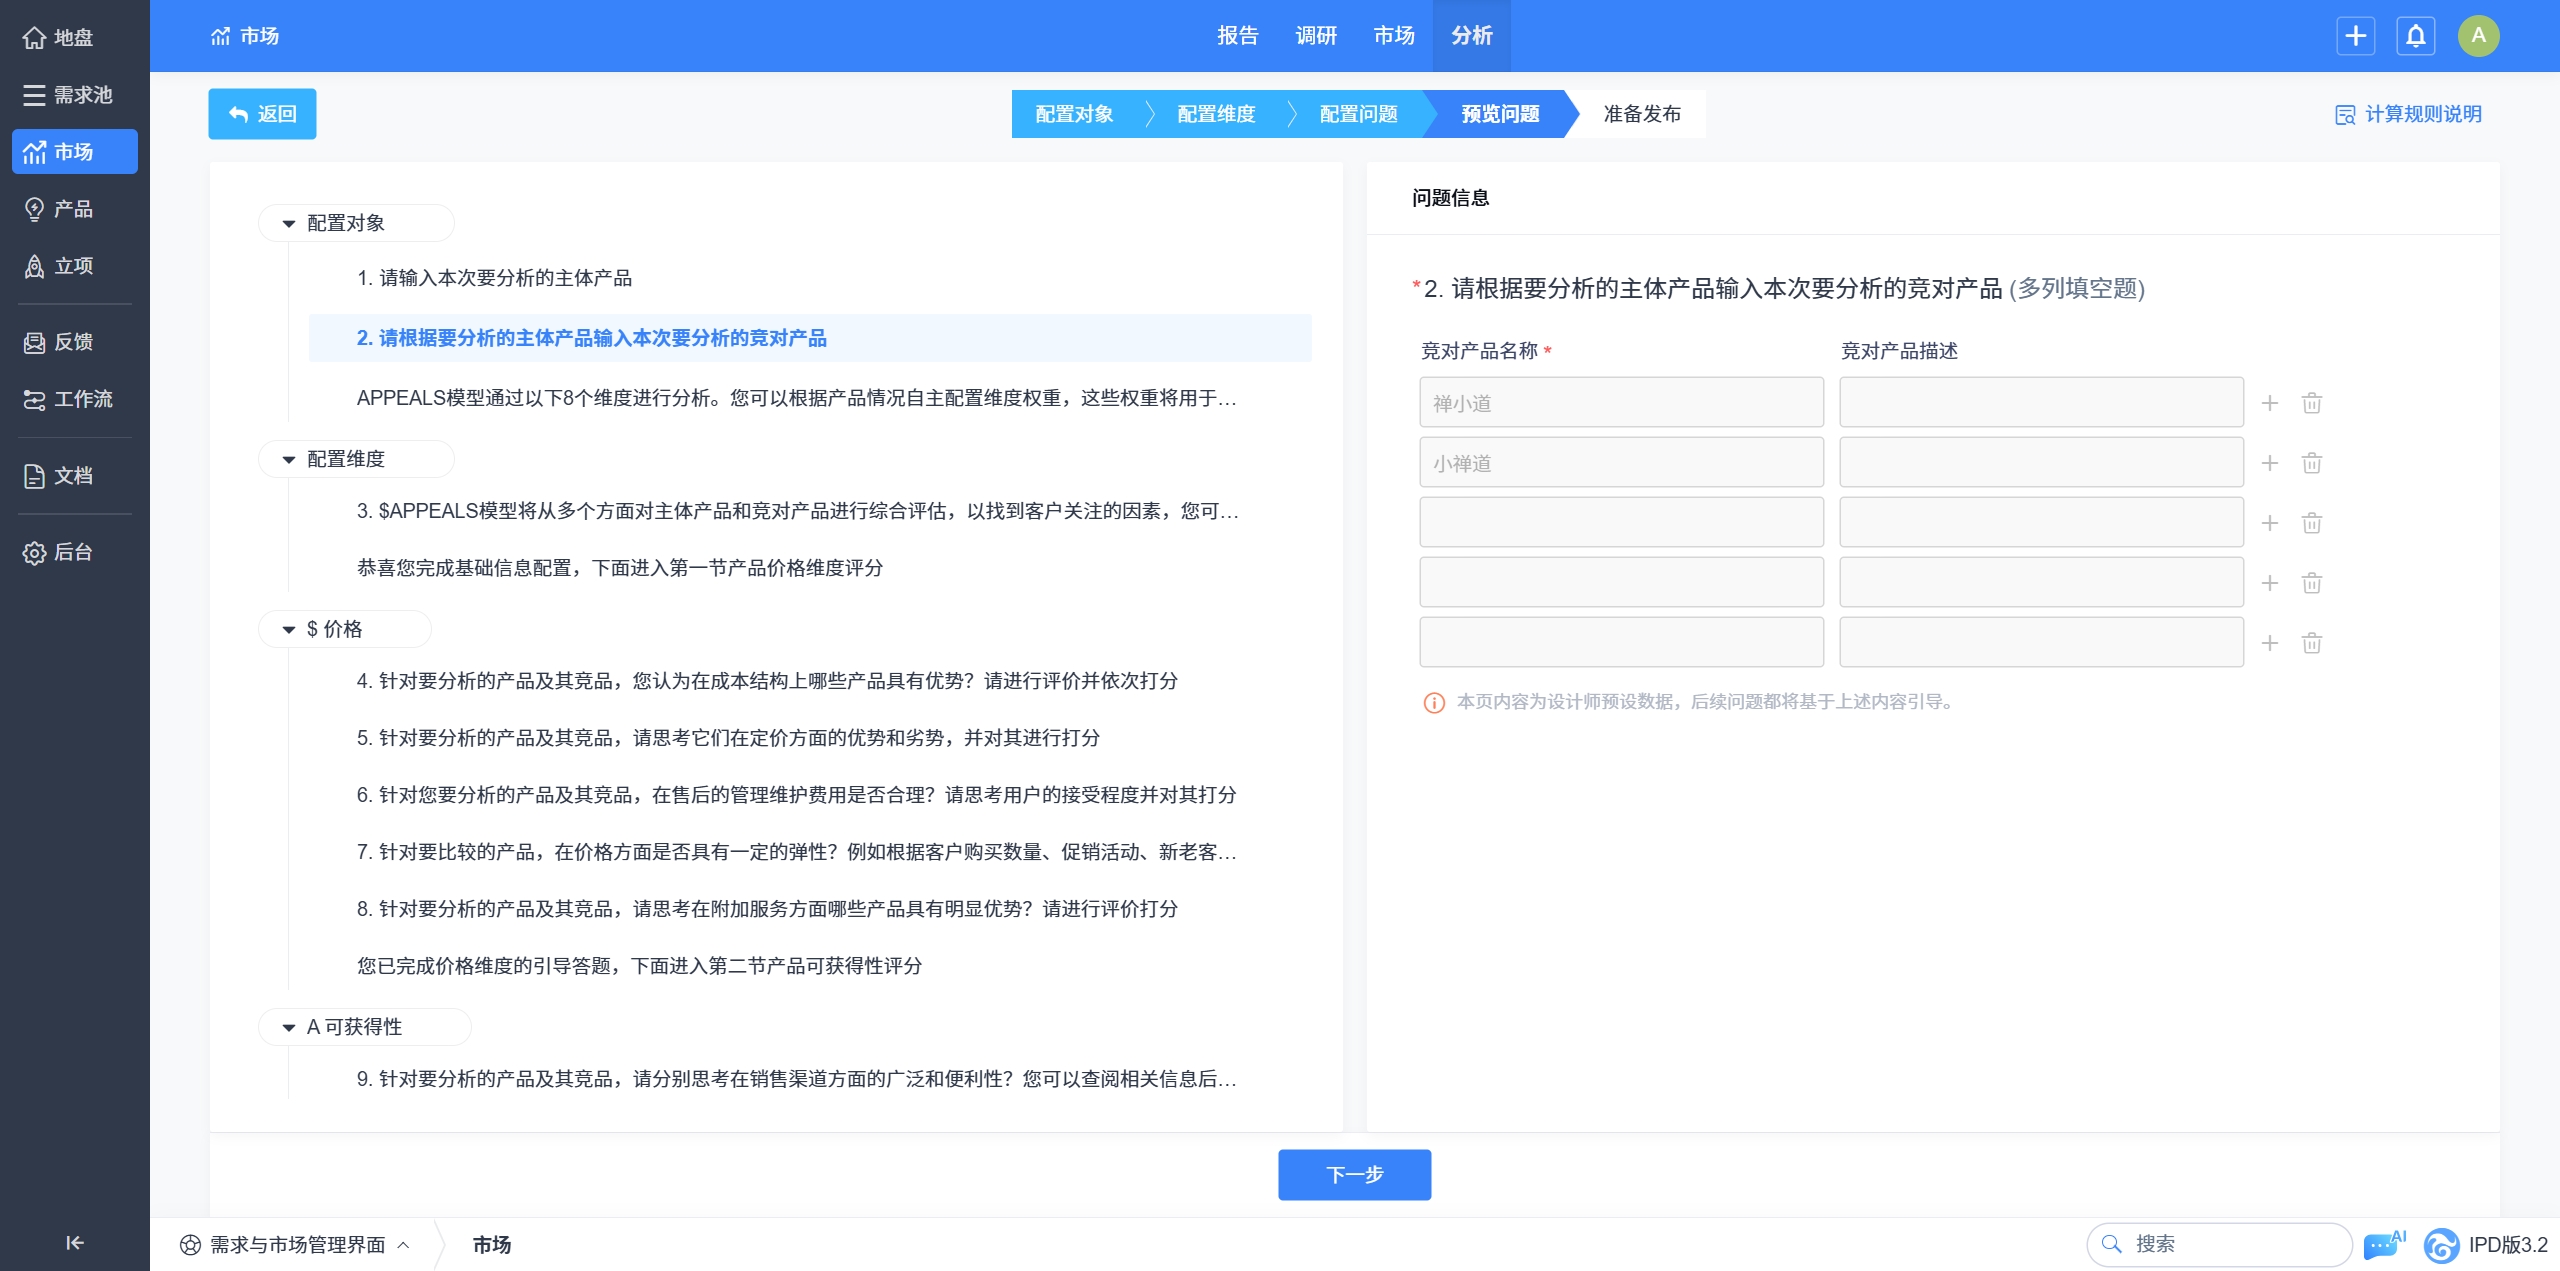This screenshot has width=2560, height=1271.
Task: Click the notification bell icon
Action: click(2415, 36)
